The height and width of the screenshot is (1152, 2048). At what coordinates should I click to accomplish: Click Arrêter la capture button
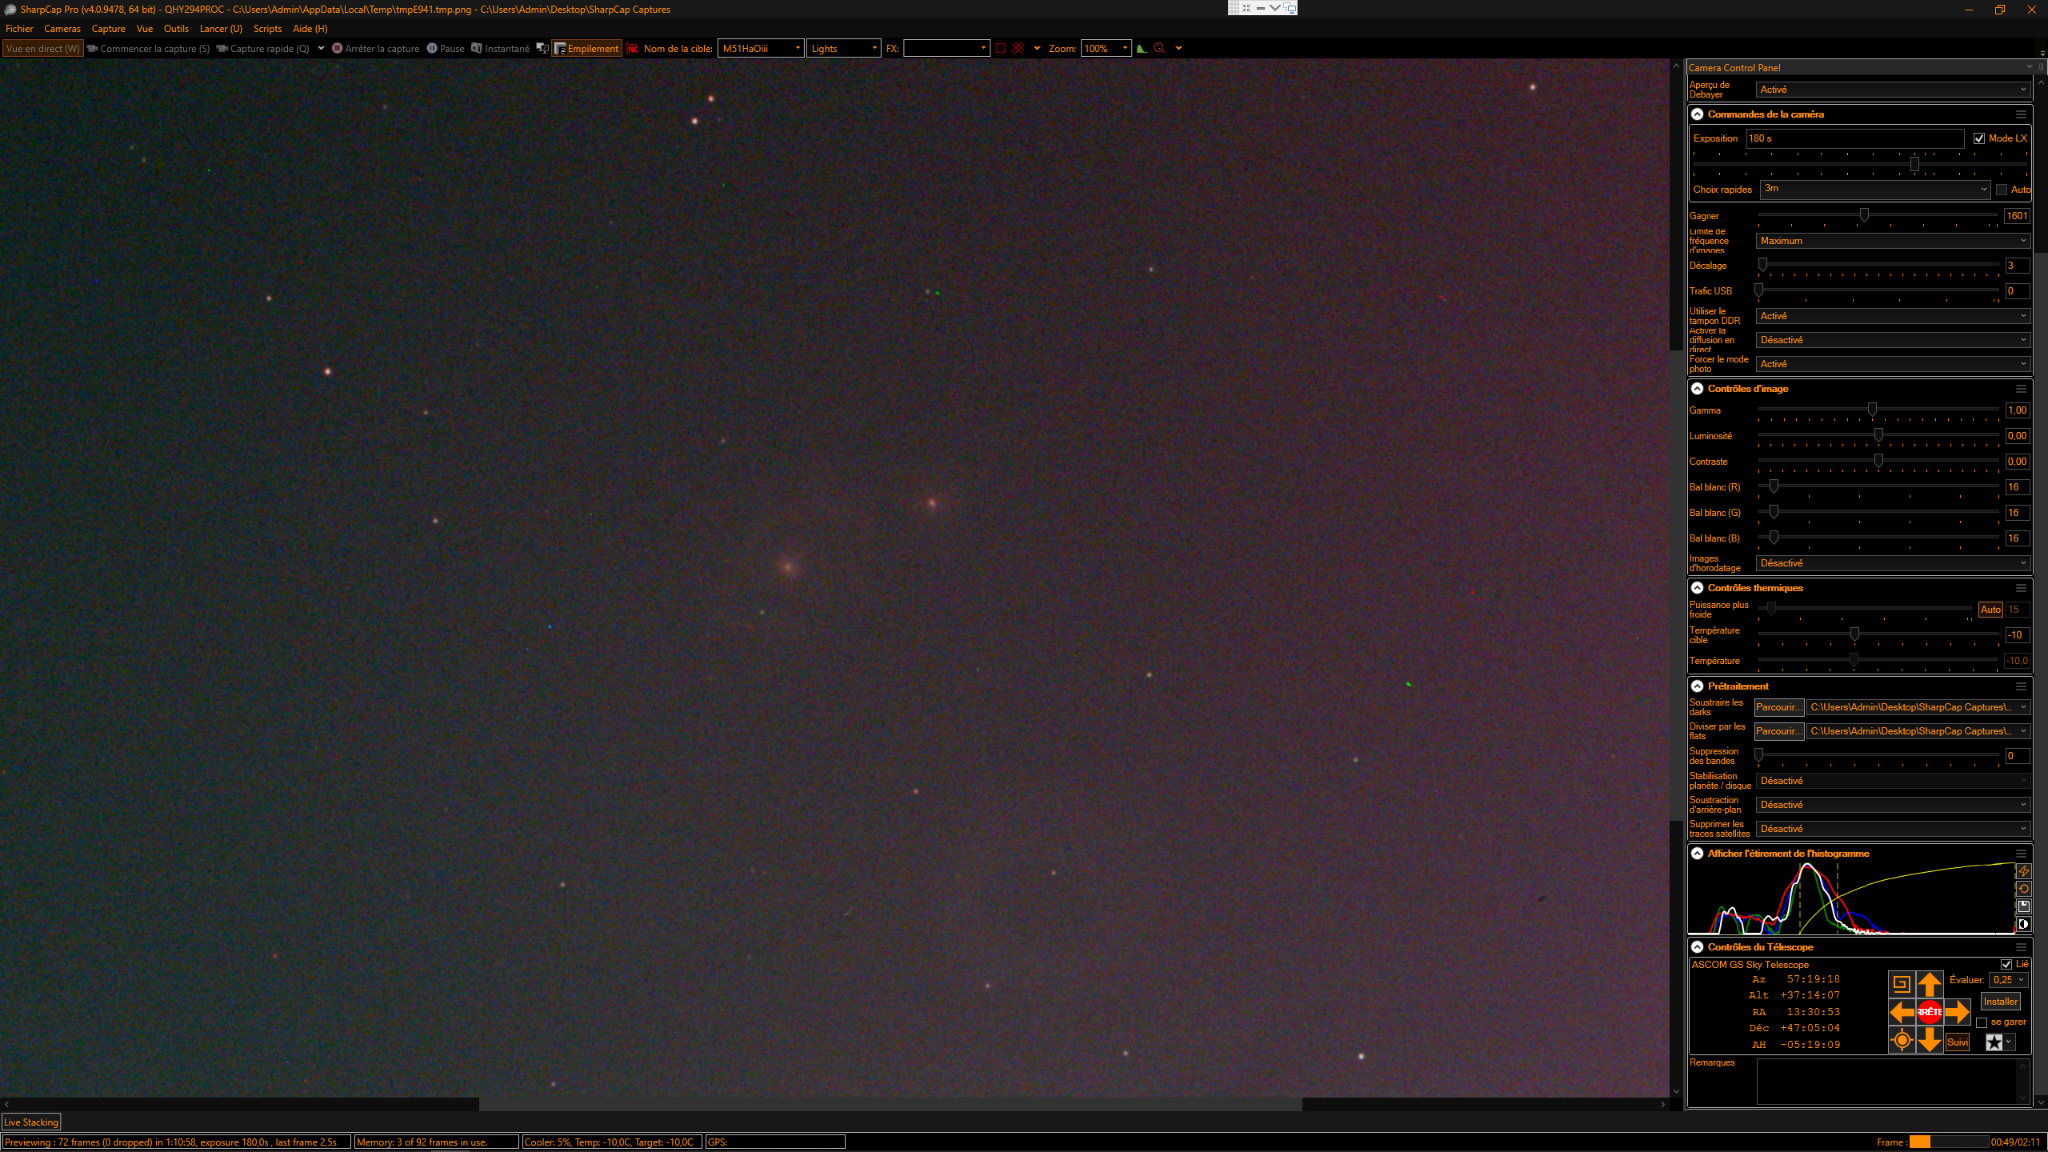[x=375, y=48]
